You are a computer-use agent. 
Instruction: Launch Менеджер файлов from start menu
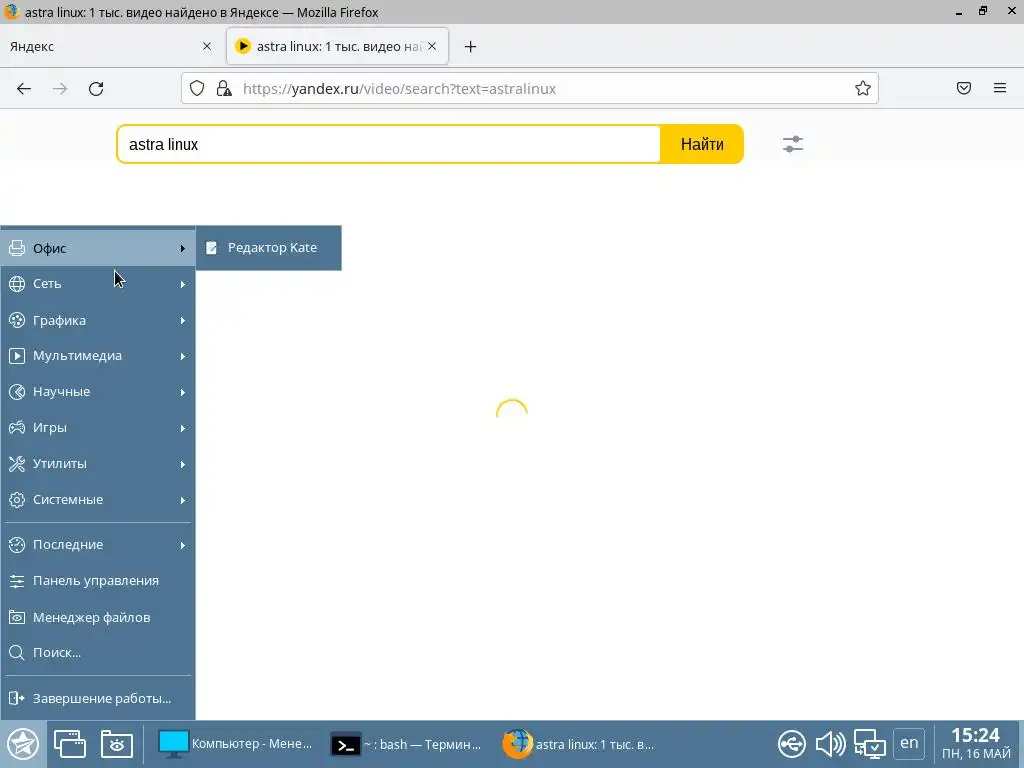tap(98, 617)
